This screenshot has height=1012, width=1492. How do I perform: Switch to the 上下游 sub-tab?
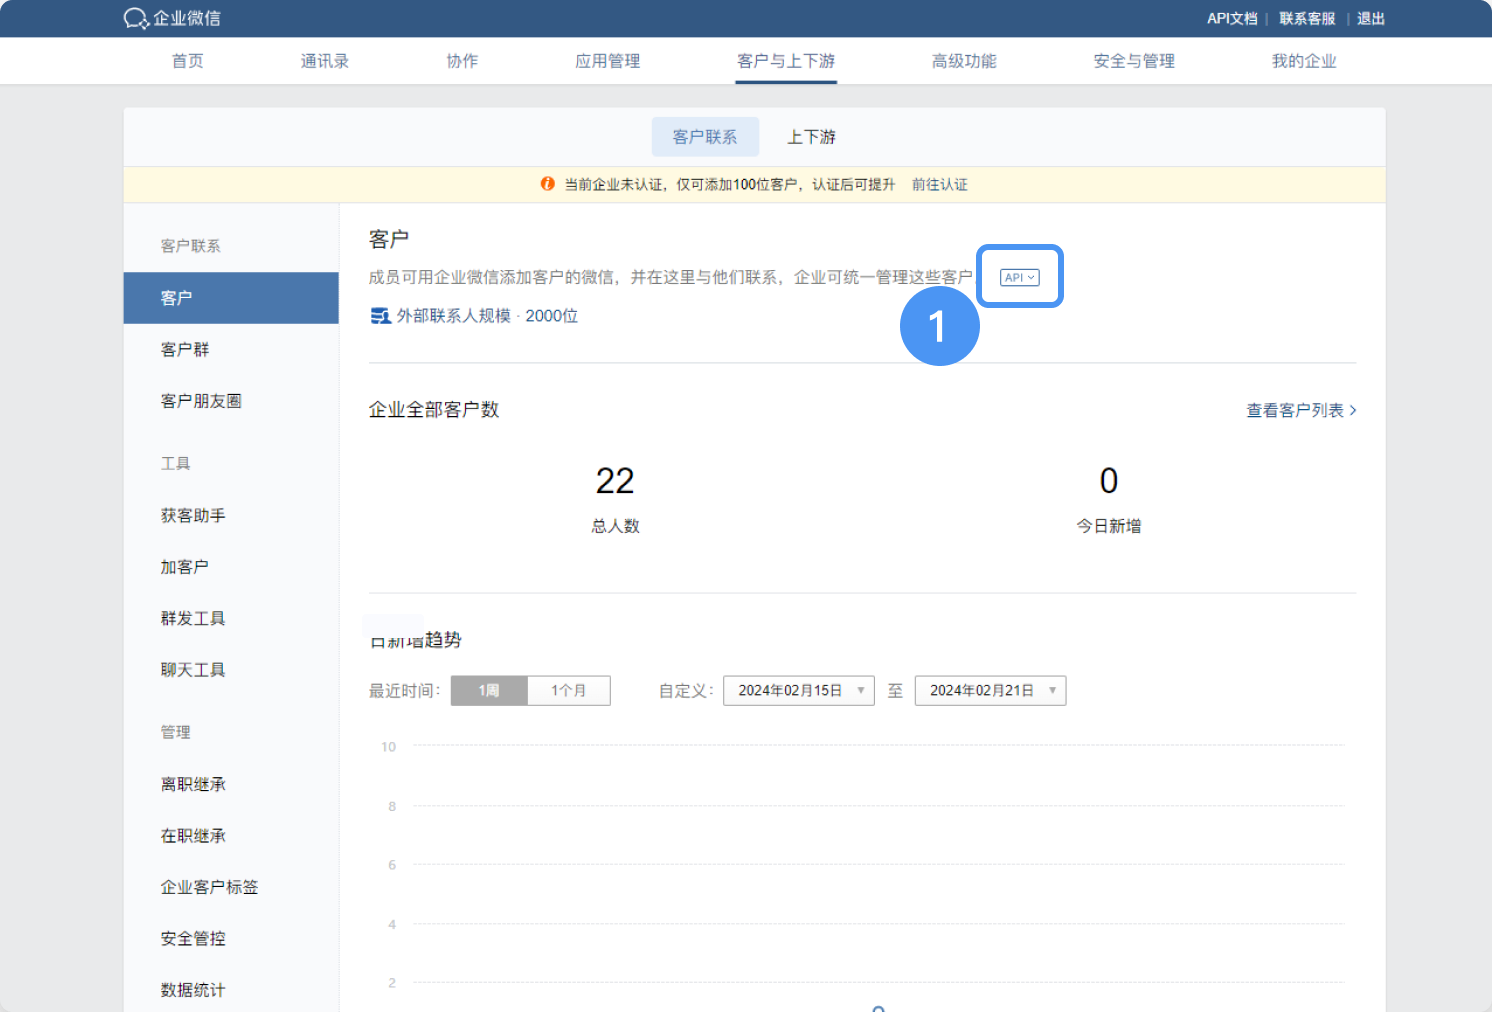click(x=811, y=137)
